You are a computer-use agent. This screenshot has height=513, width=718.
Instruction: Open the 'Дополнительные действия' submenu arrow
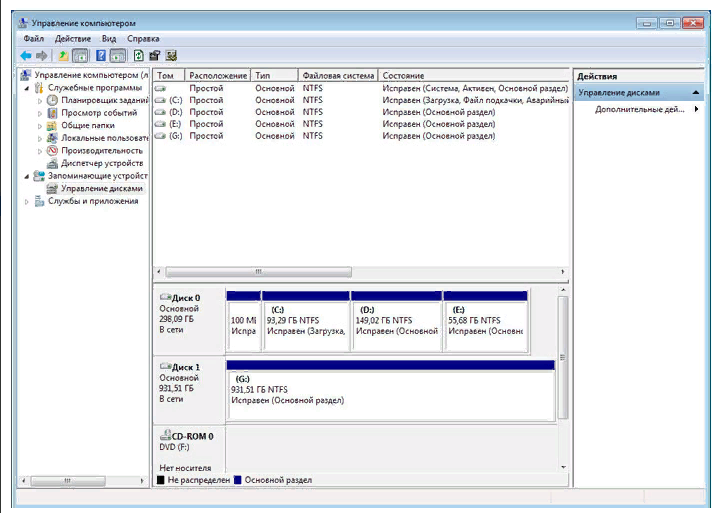[696, 109]
